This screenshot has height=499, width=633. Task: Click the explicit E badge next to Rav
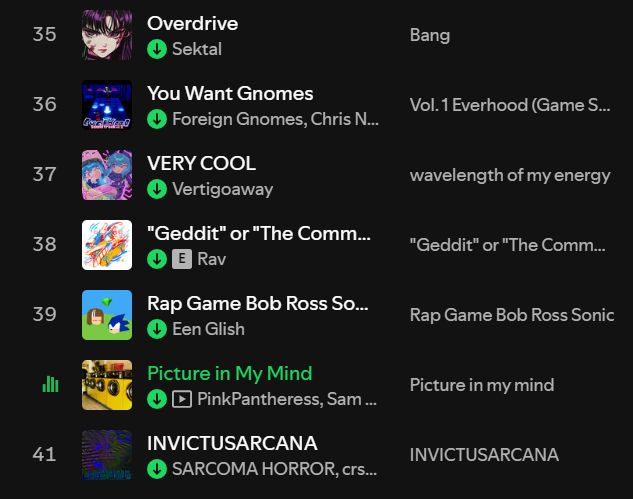pyautogui.click(x=182, y=259)
